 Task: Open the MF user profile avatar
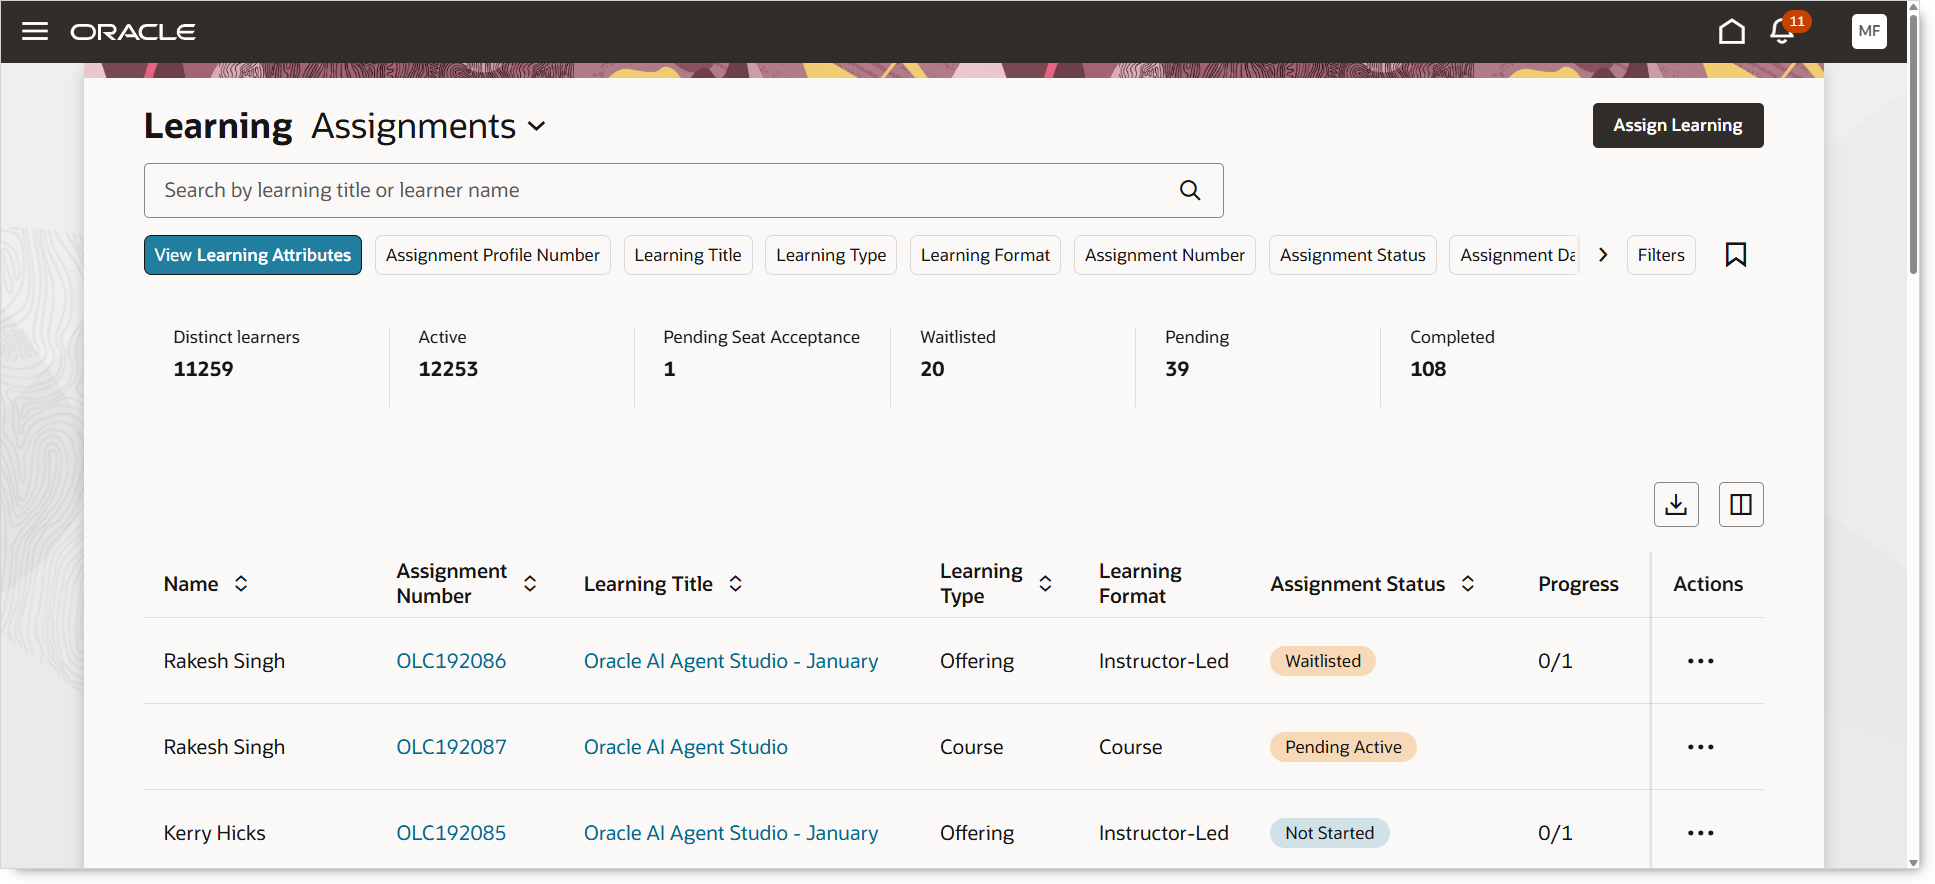click(1869, 31)
